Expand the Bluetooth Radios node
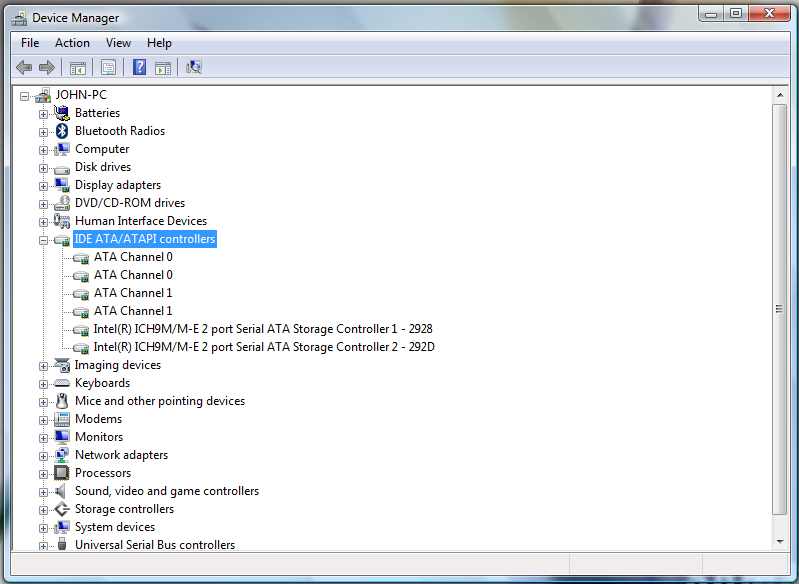The height and width of the screenshot is (584, 799). pyautogui.click(x=43, y=132)
